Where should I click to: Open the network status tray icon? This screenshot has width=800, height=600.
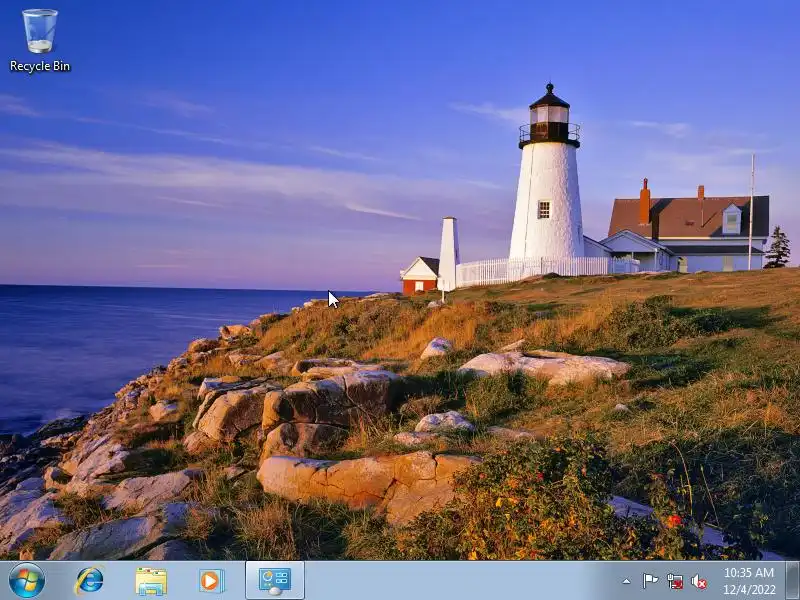tap(674, 581)
